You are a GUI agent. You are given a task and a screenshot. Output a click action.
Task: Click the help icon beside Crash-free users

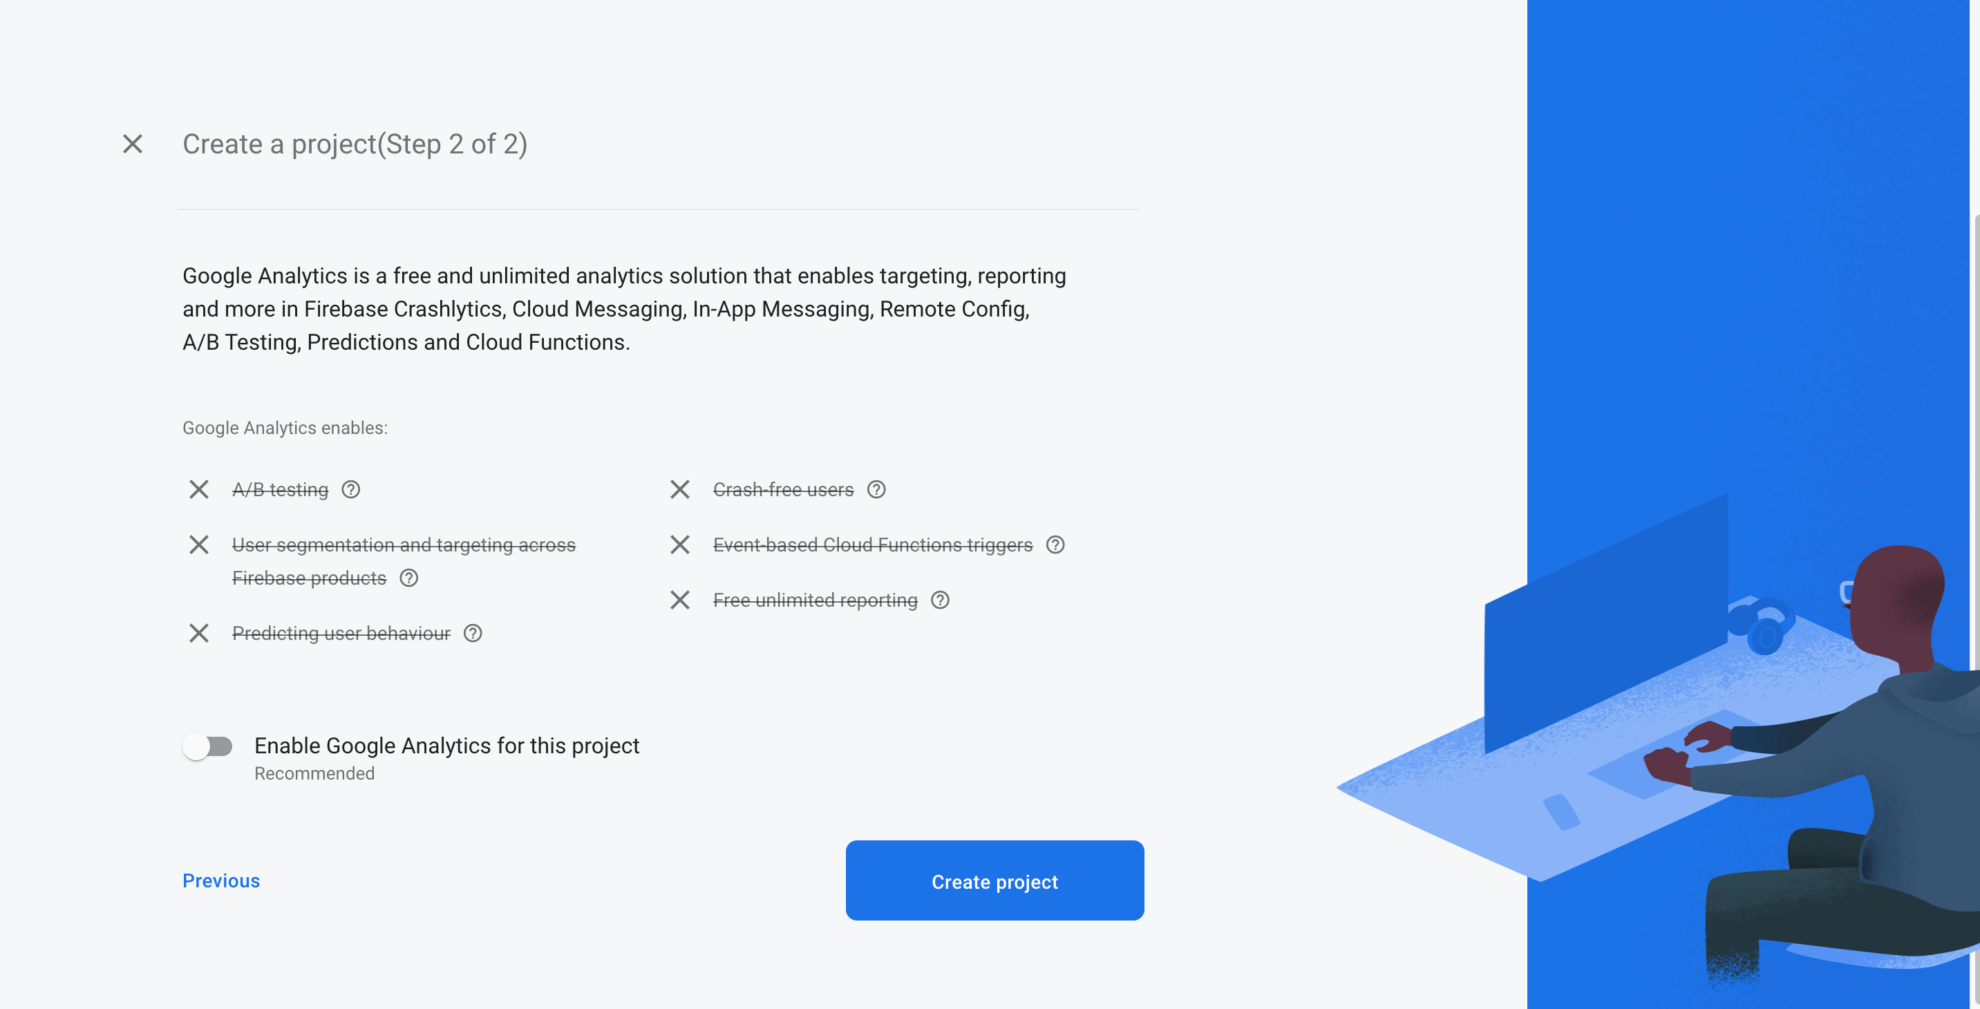(876, 489)
